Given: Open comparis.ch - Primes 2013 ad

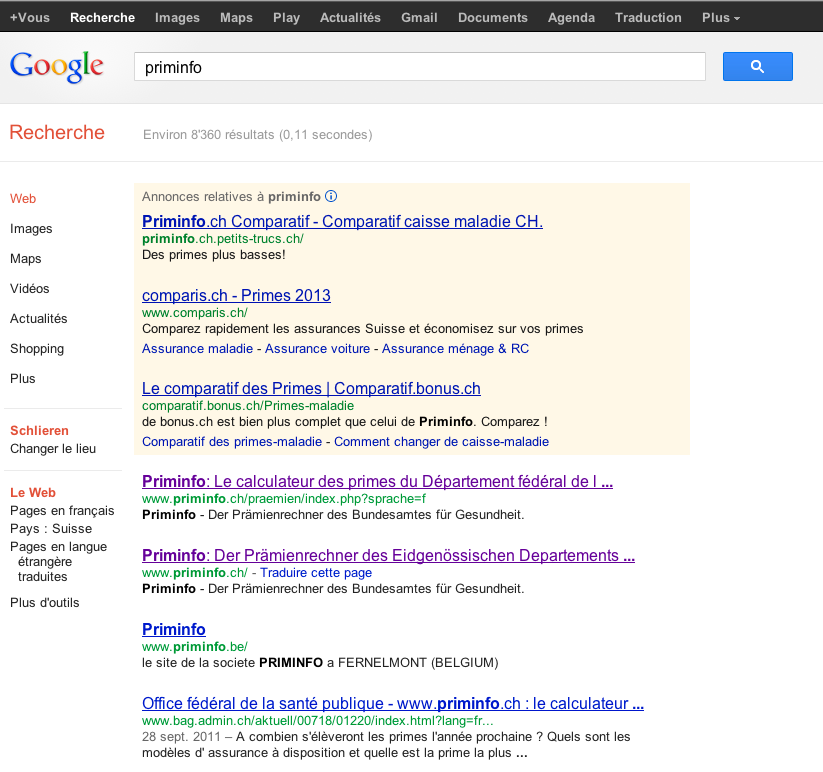Looking at the screenshot, I should coord(236,295).
